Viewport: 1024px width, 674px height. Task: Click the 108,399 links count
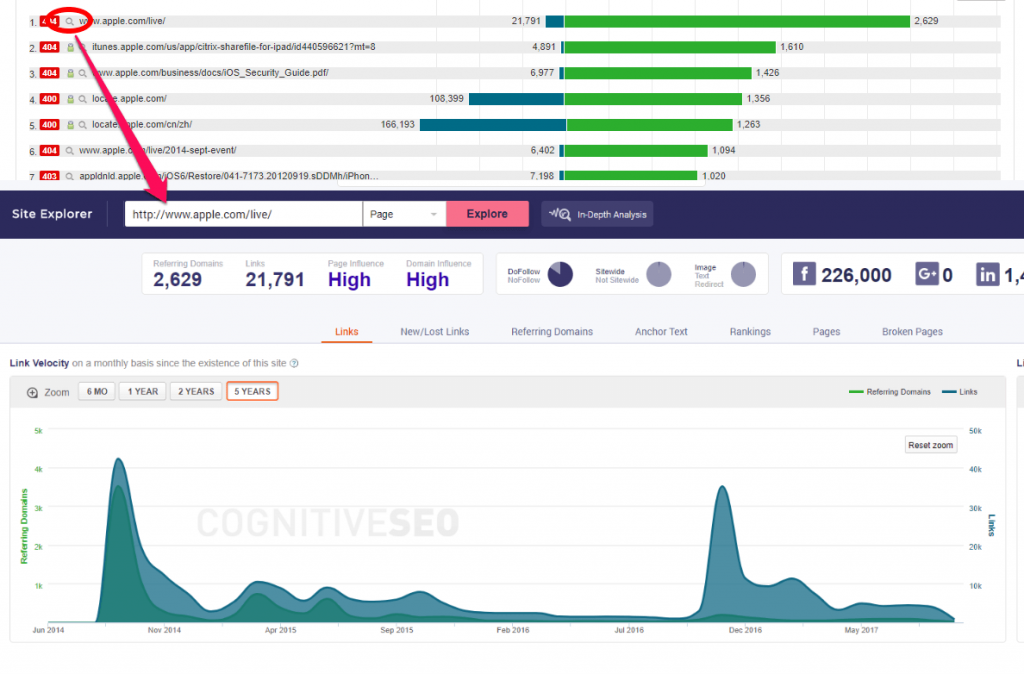[447, 99]
